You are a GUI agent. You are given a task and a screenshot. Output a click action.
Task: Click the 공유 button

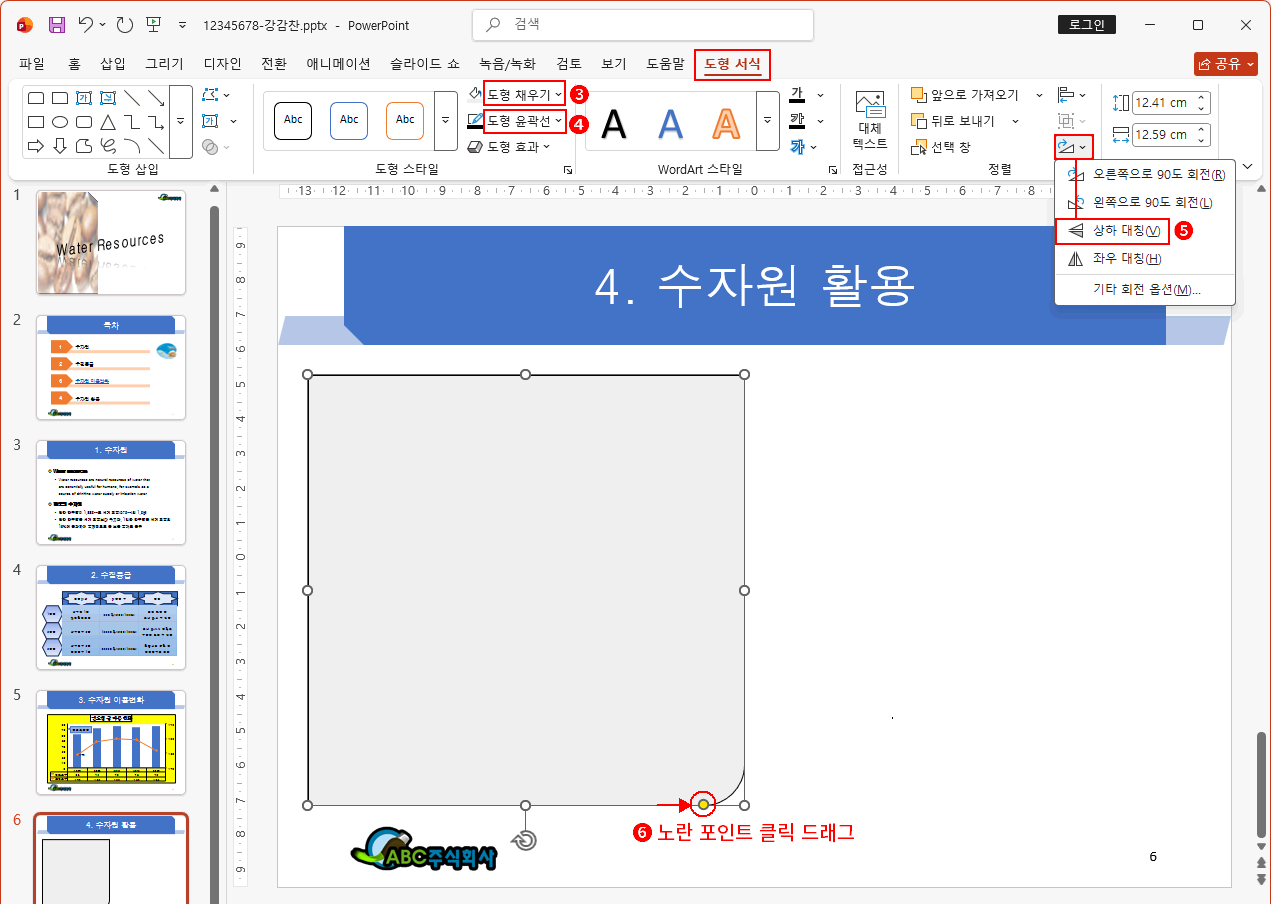coord(1224,62)
